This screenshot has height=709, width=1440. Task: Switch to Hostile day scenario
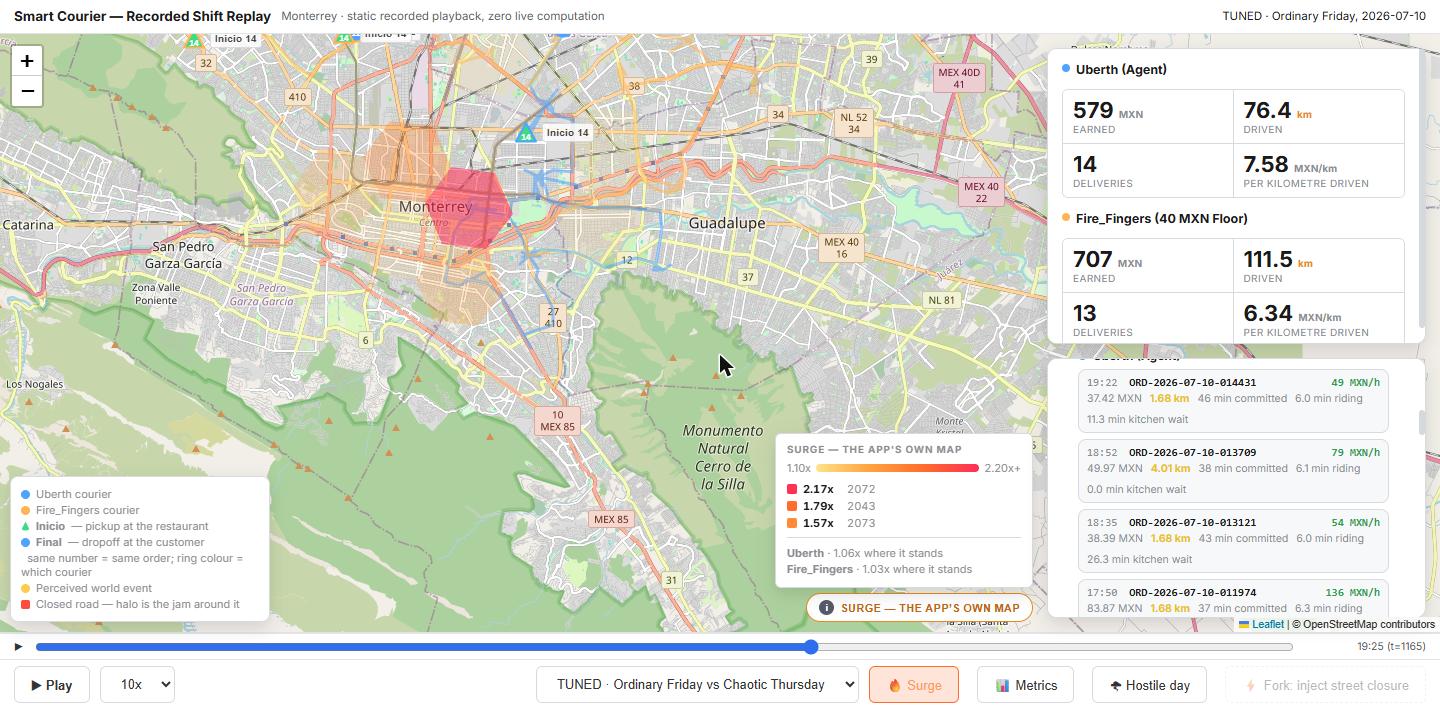pyautogui.click(x=1149, y=685)
